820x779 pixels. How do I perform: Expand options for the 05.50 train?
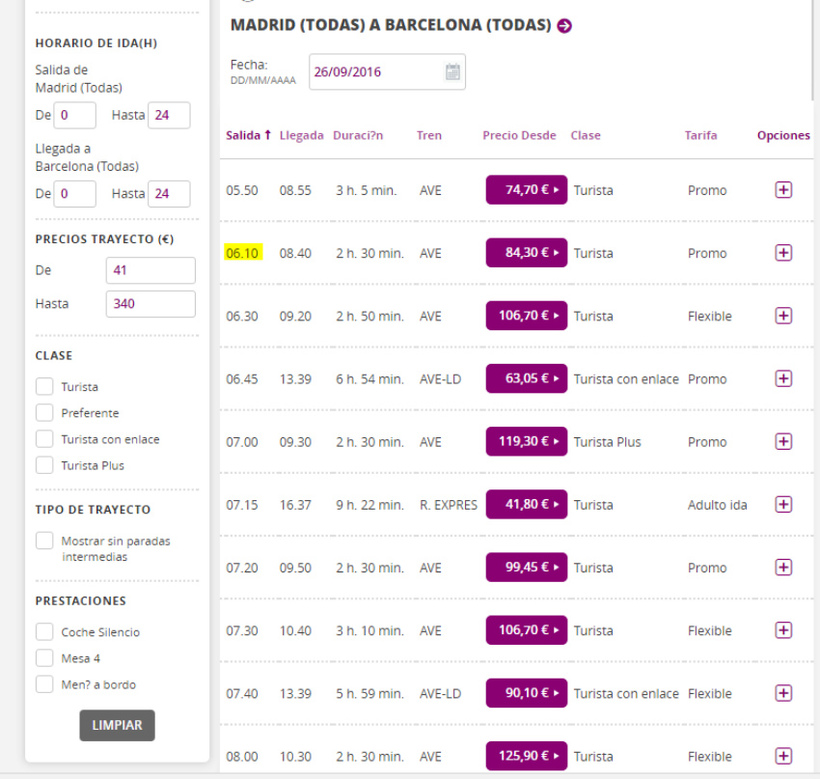(x=783, y=190)
